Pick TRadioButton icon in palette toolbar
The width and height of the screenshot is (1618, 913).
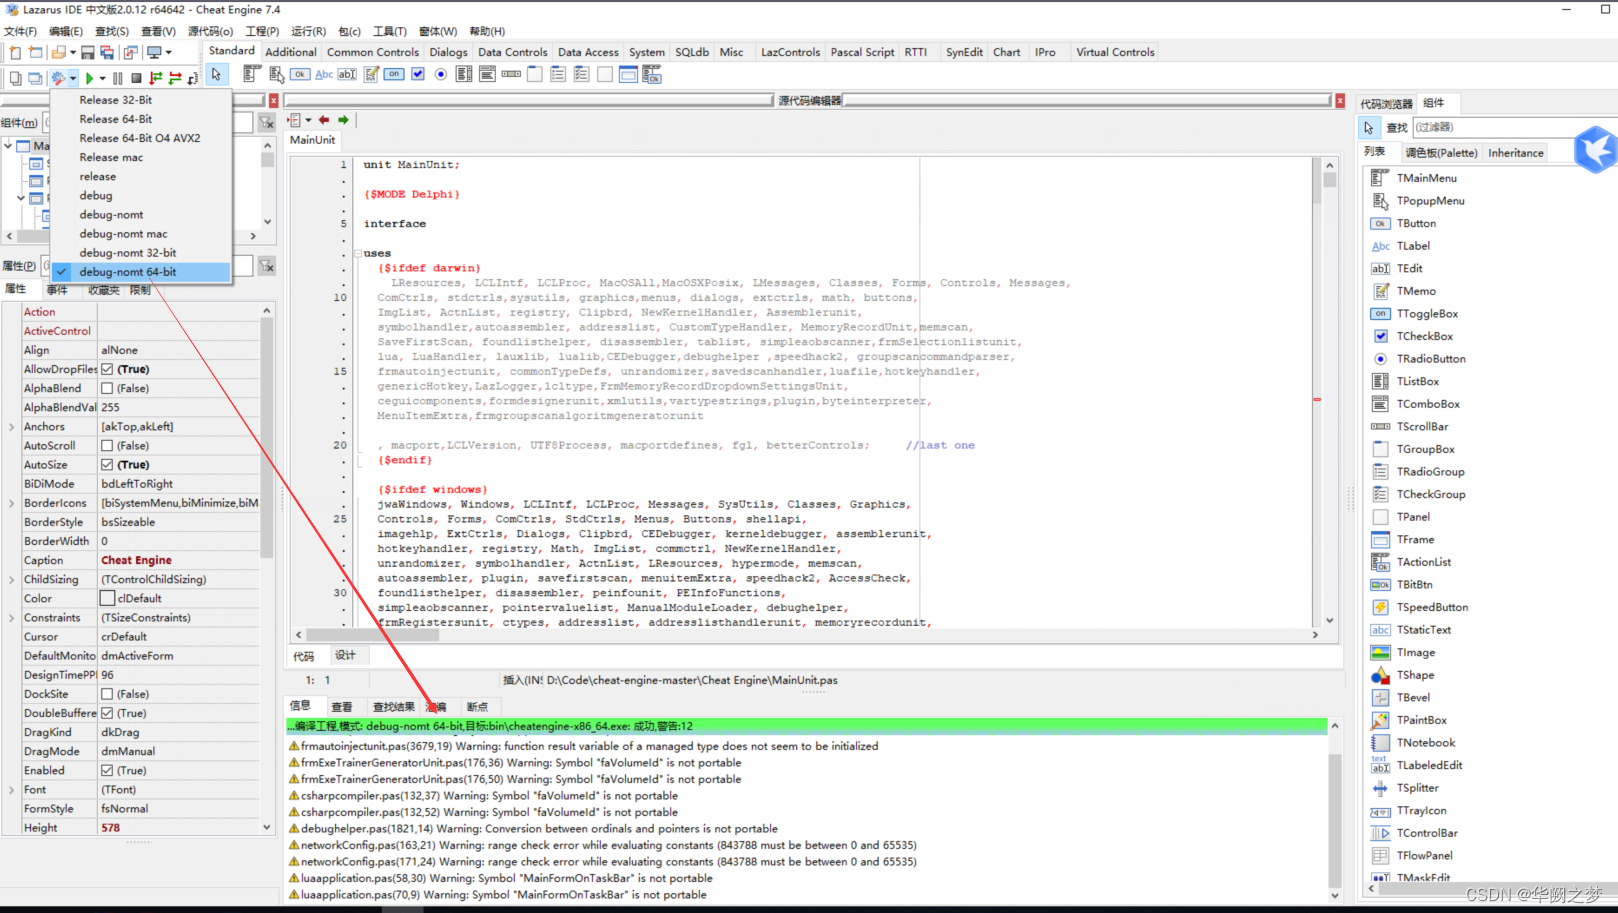tap(440, 74)
